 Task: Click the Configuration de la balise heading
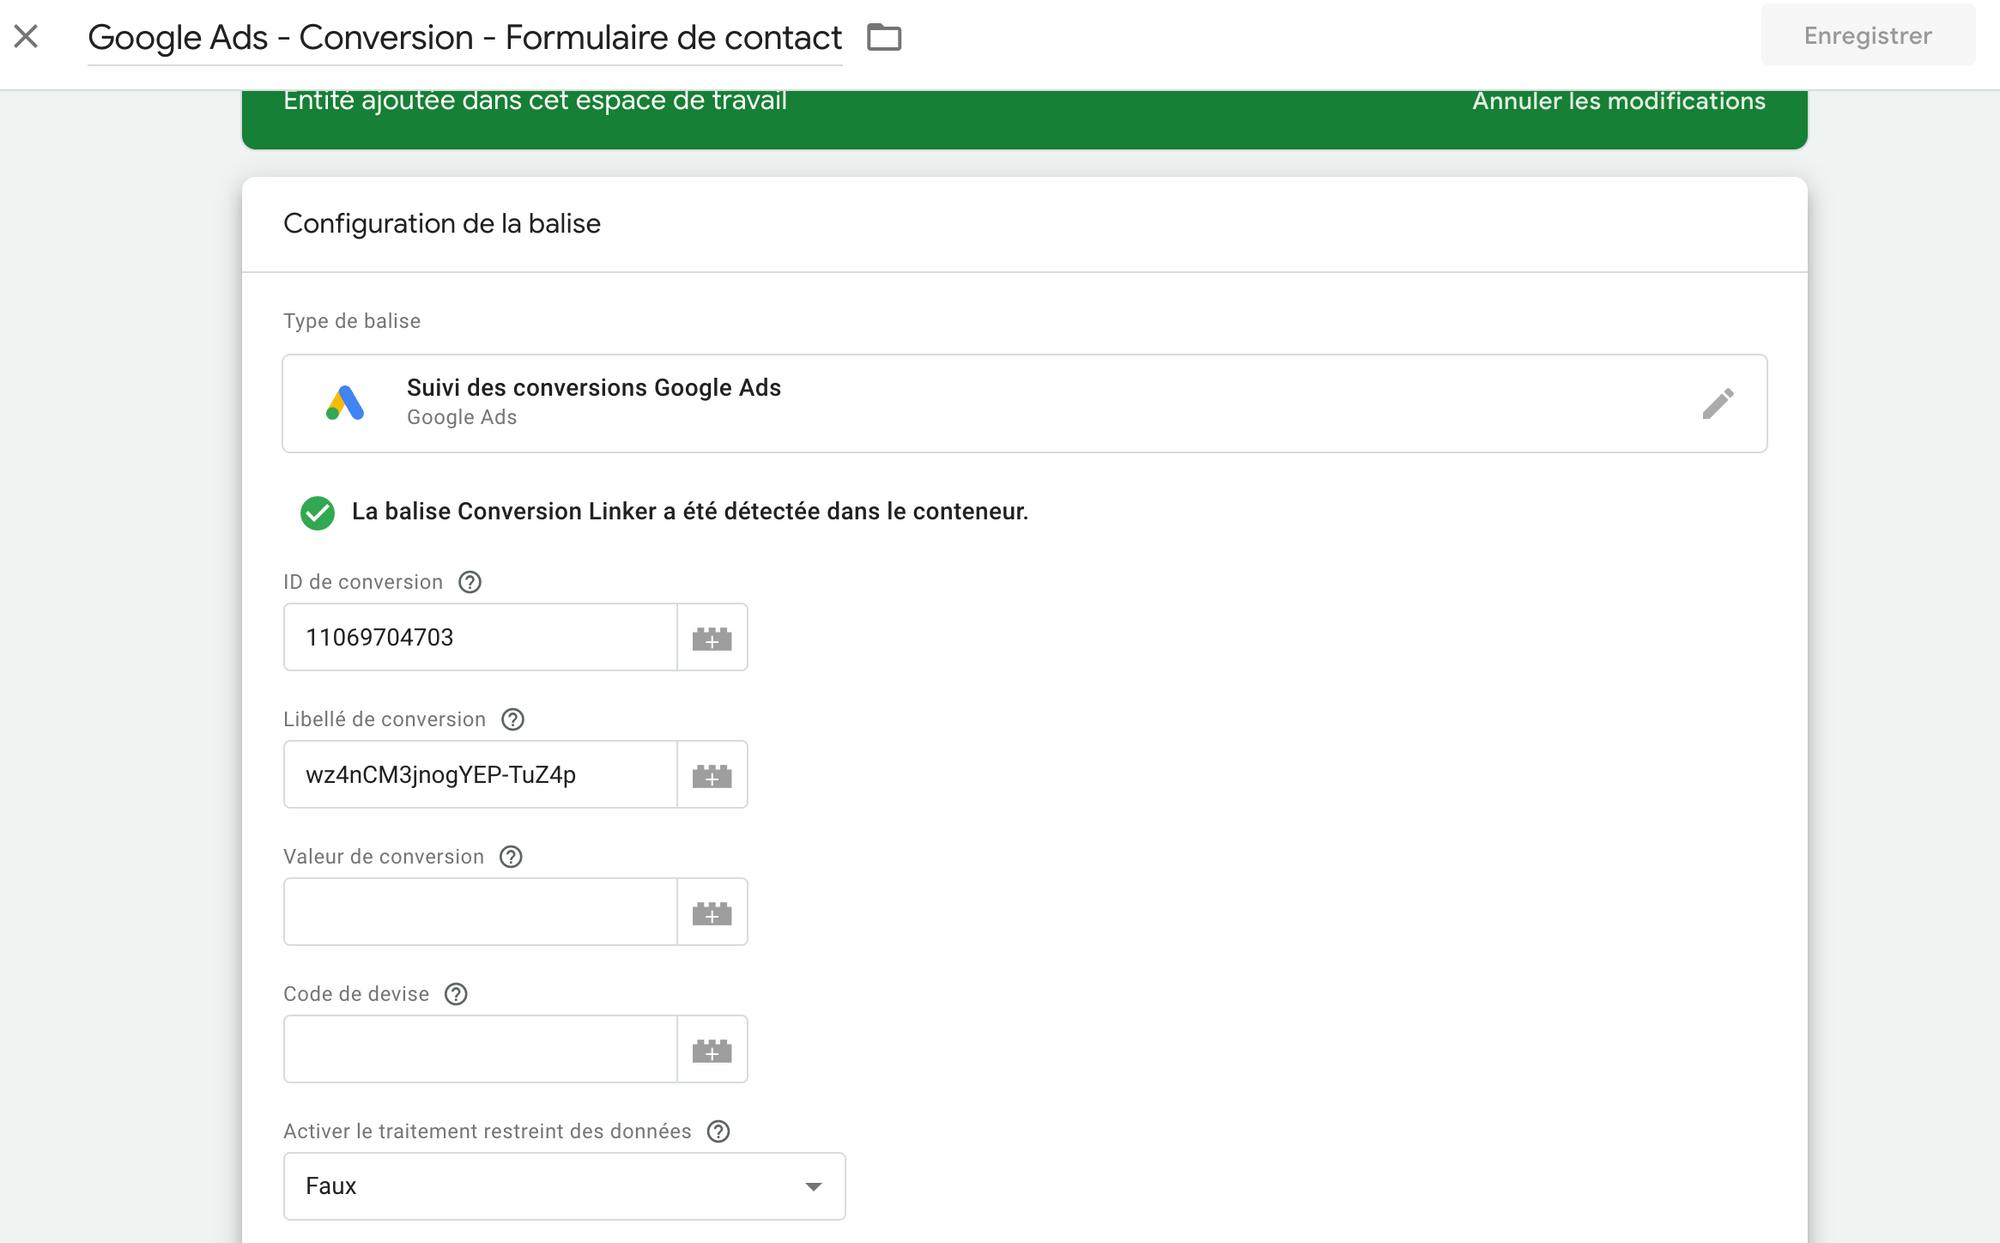(442, 224)
